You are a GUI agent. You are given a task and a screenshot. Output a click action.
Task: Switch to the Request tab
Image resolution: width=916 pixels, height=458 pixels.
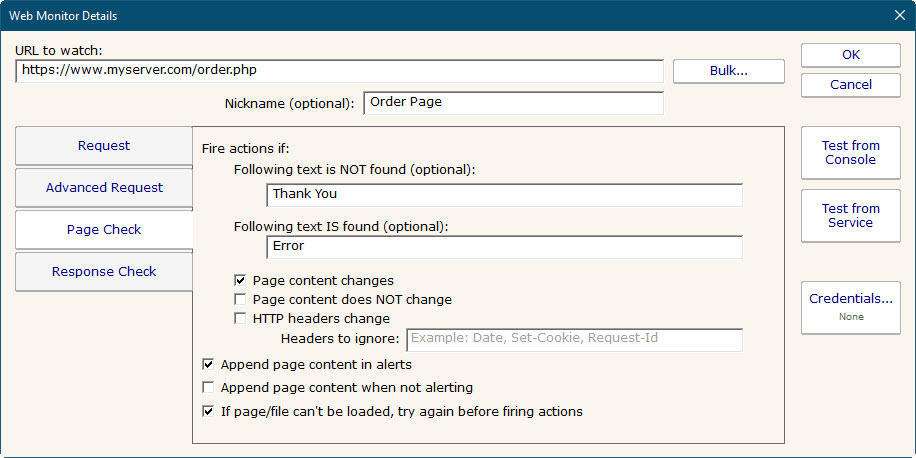coord(104,146)
